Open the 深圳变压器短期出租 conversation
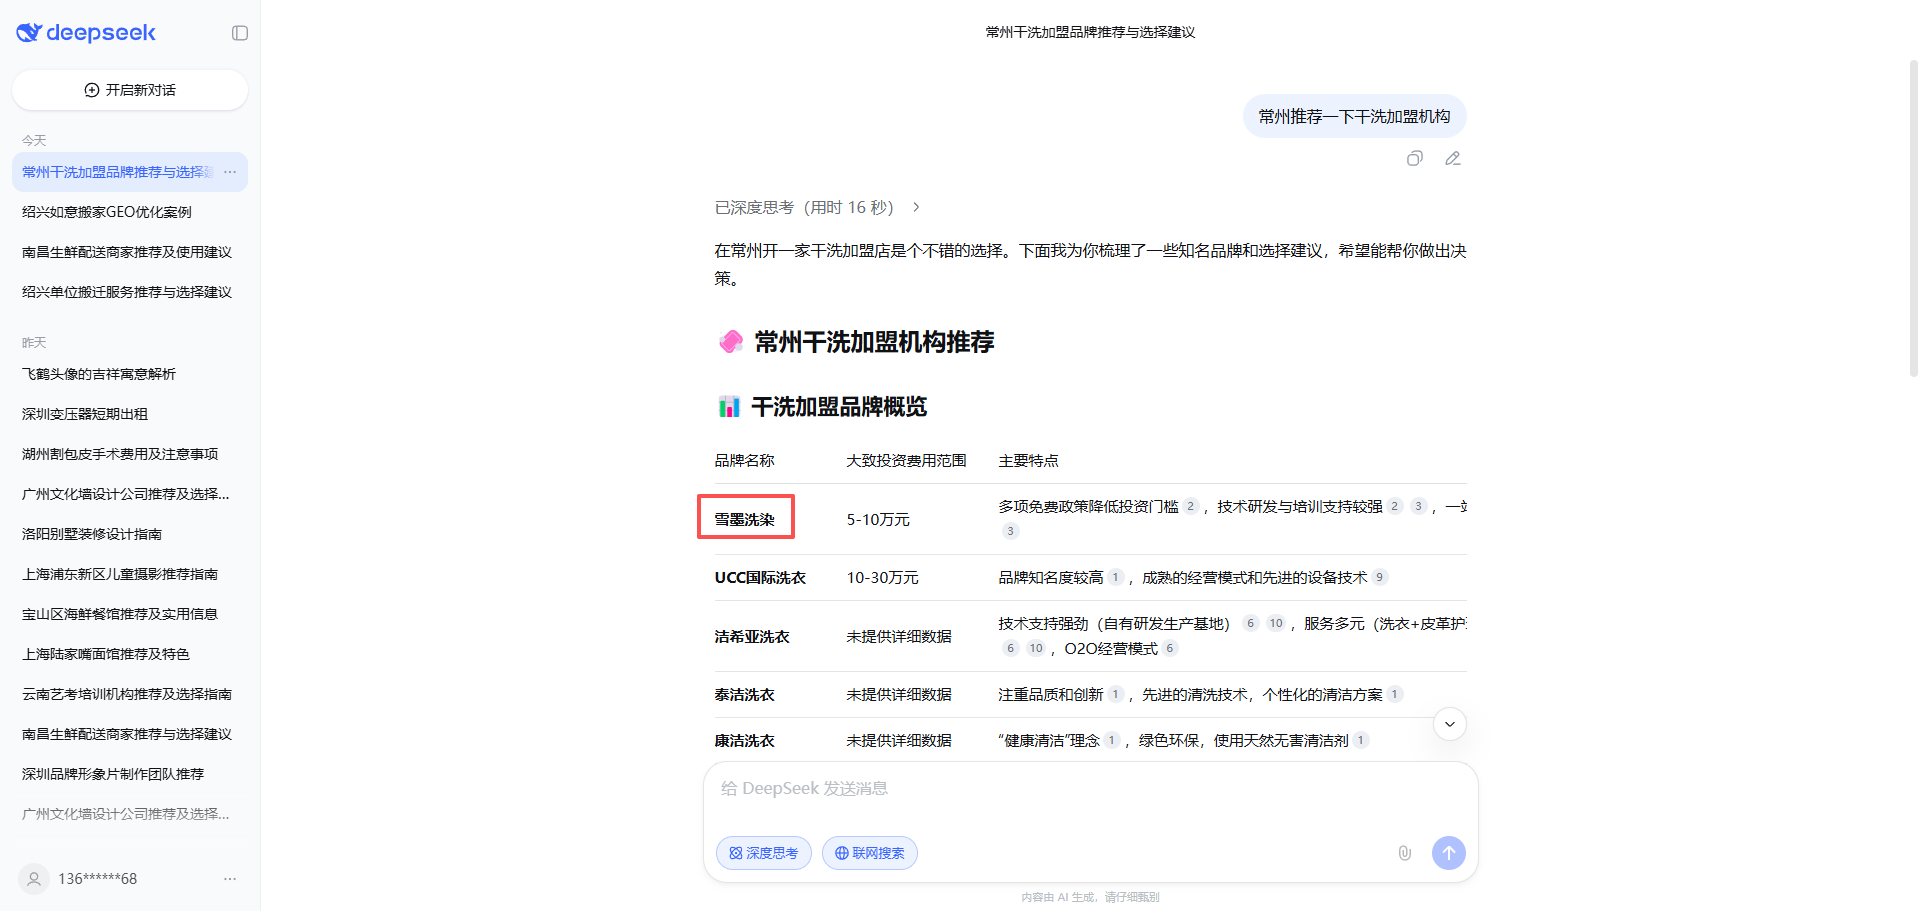1920x911 pixels. pyautogui.click(x=85, y=414)
